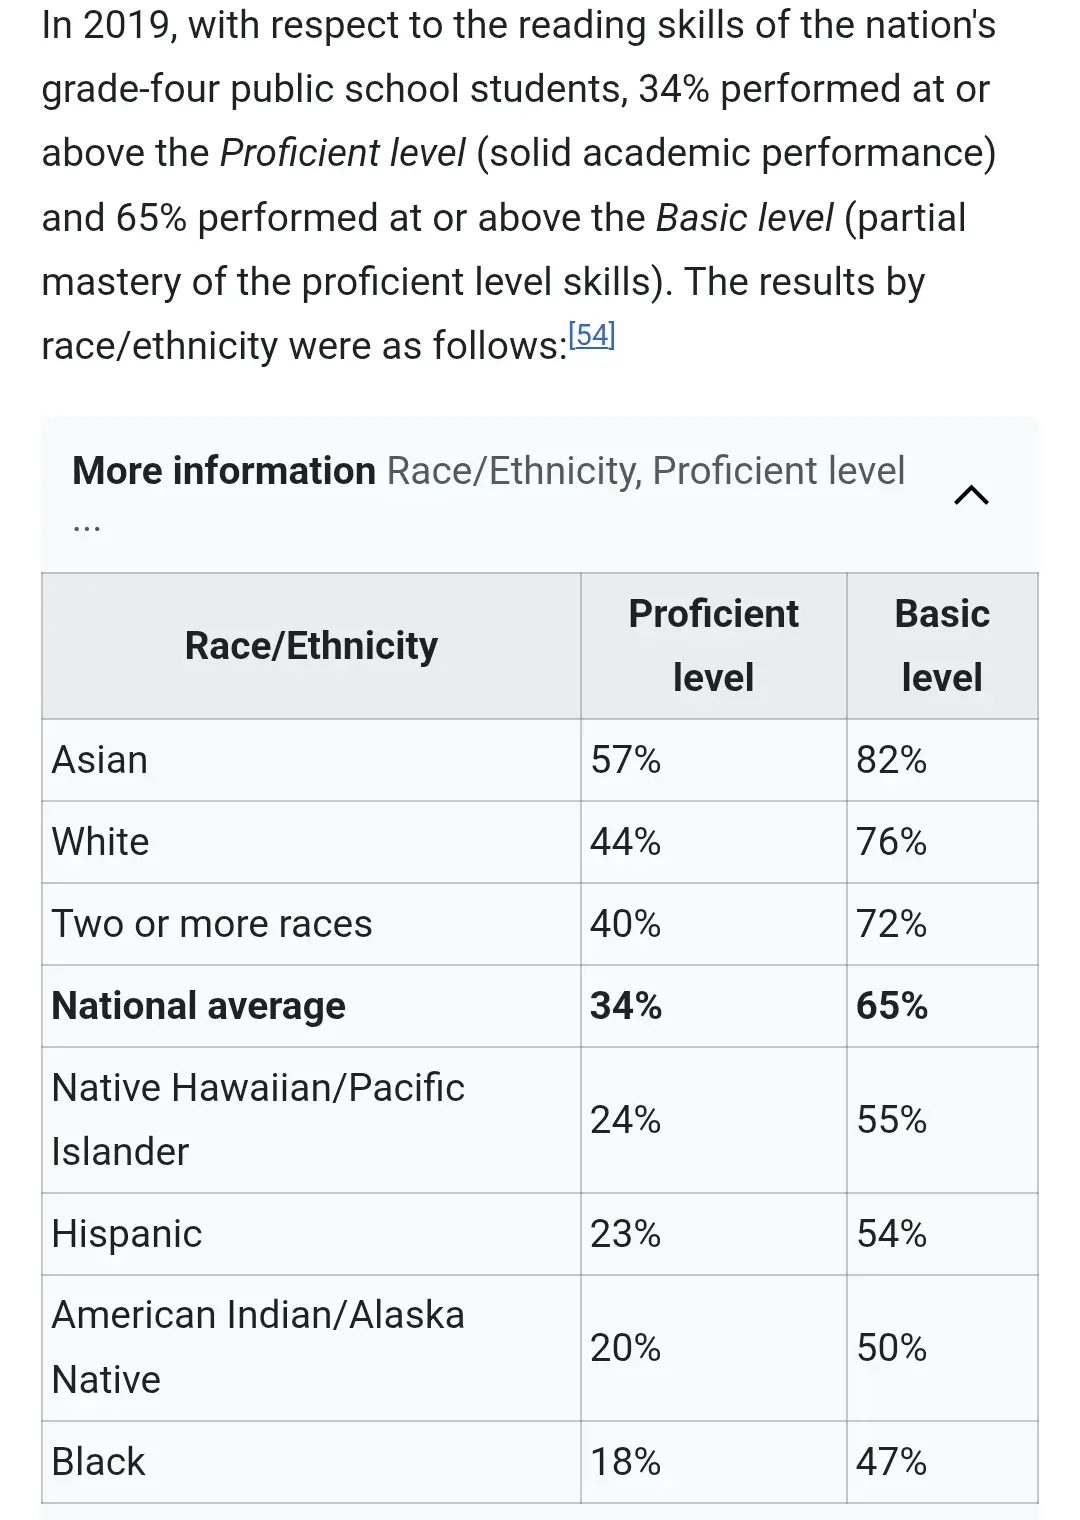Click the 47% Black basic value

coord(891,1462)
